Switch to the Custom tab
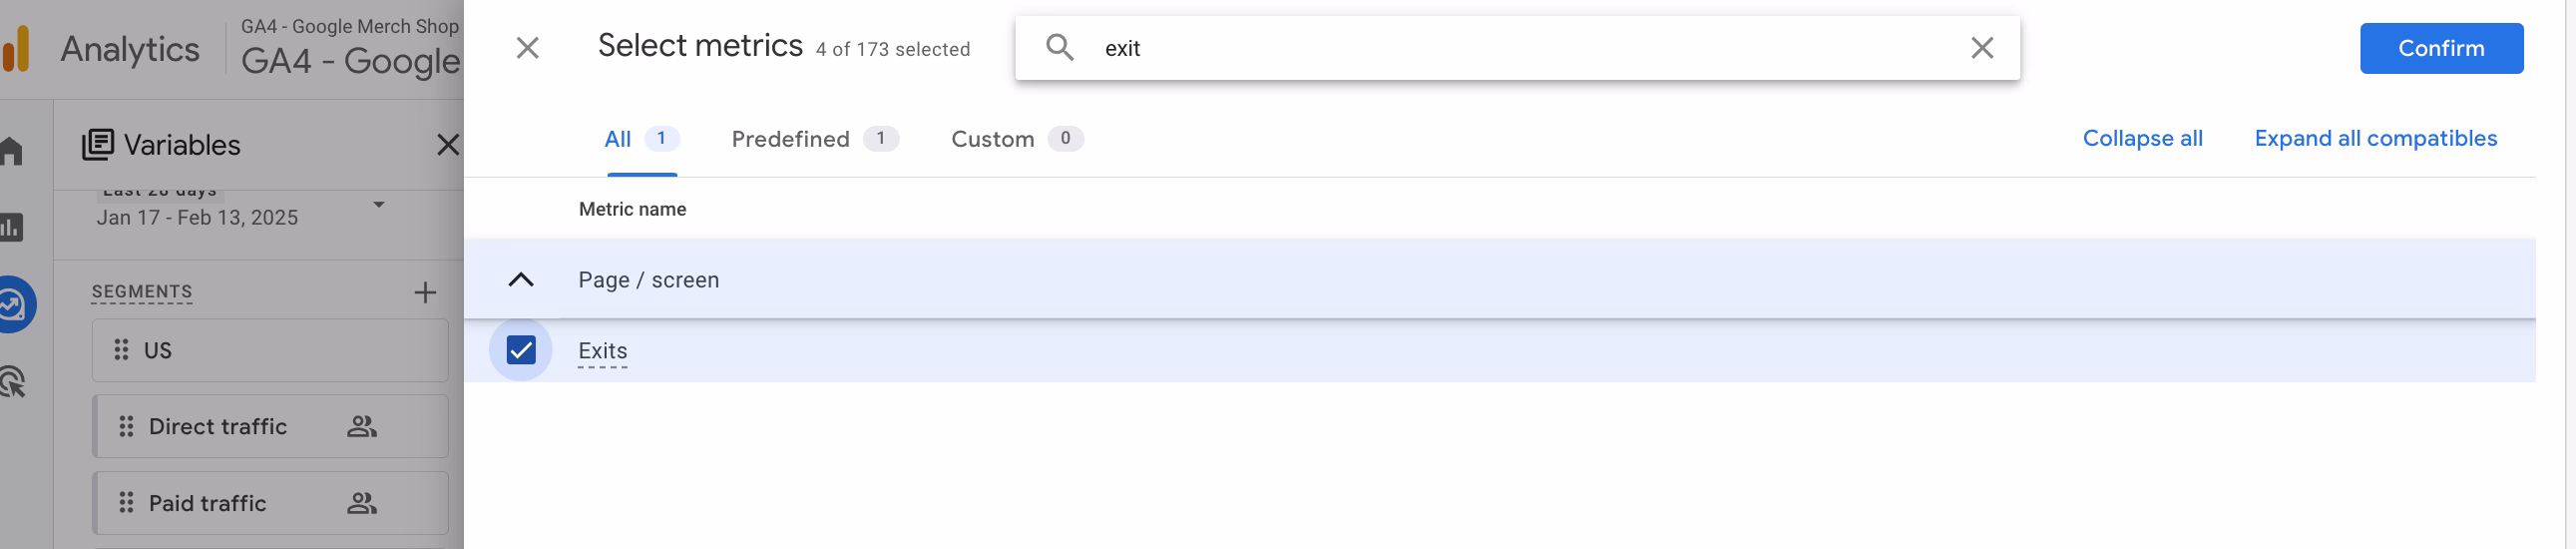 tap(1016, 139)
